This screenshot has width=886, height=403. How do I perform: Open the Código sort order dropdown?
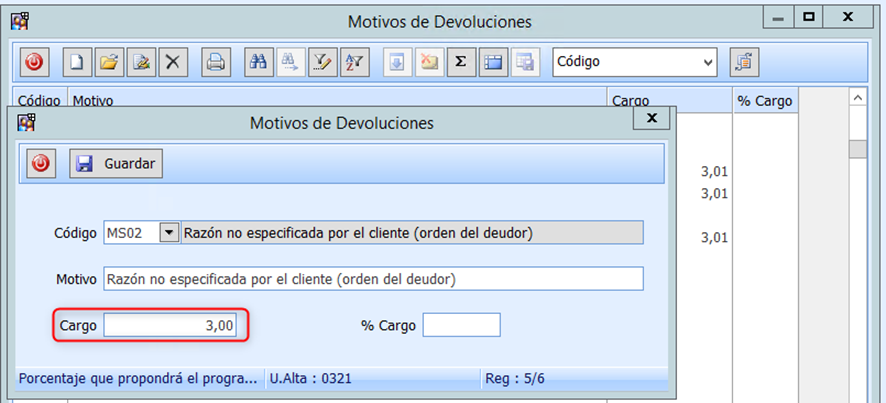pyautogui.click(x=708, y=62)
